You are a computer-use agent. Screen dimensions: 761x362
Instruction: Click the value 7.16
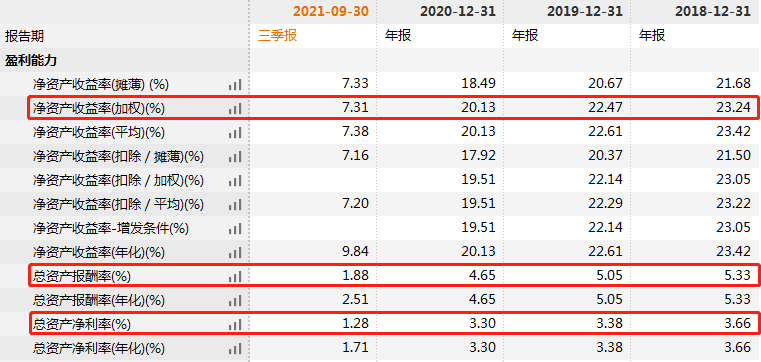pyautogui.click(x=355, y=155)
